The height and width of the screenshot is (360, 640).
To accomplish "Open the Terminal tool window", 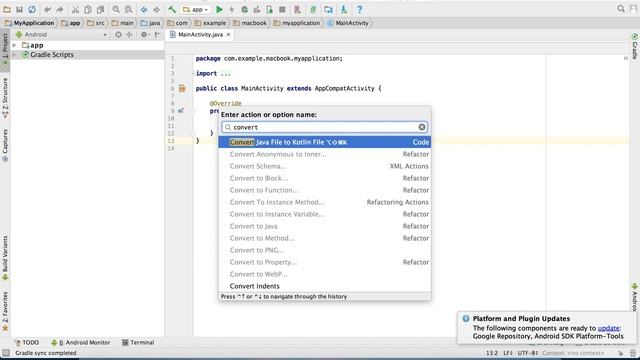I will (x=138, y=342).
